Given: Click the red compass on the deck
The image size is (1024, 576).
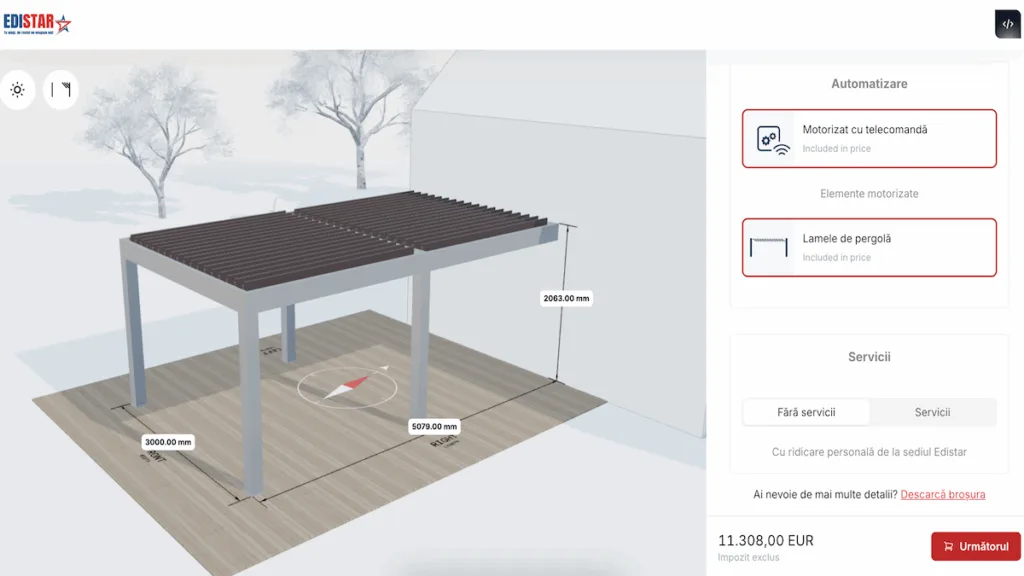Looking at the screenshot, I should tap(344, 385).
